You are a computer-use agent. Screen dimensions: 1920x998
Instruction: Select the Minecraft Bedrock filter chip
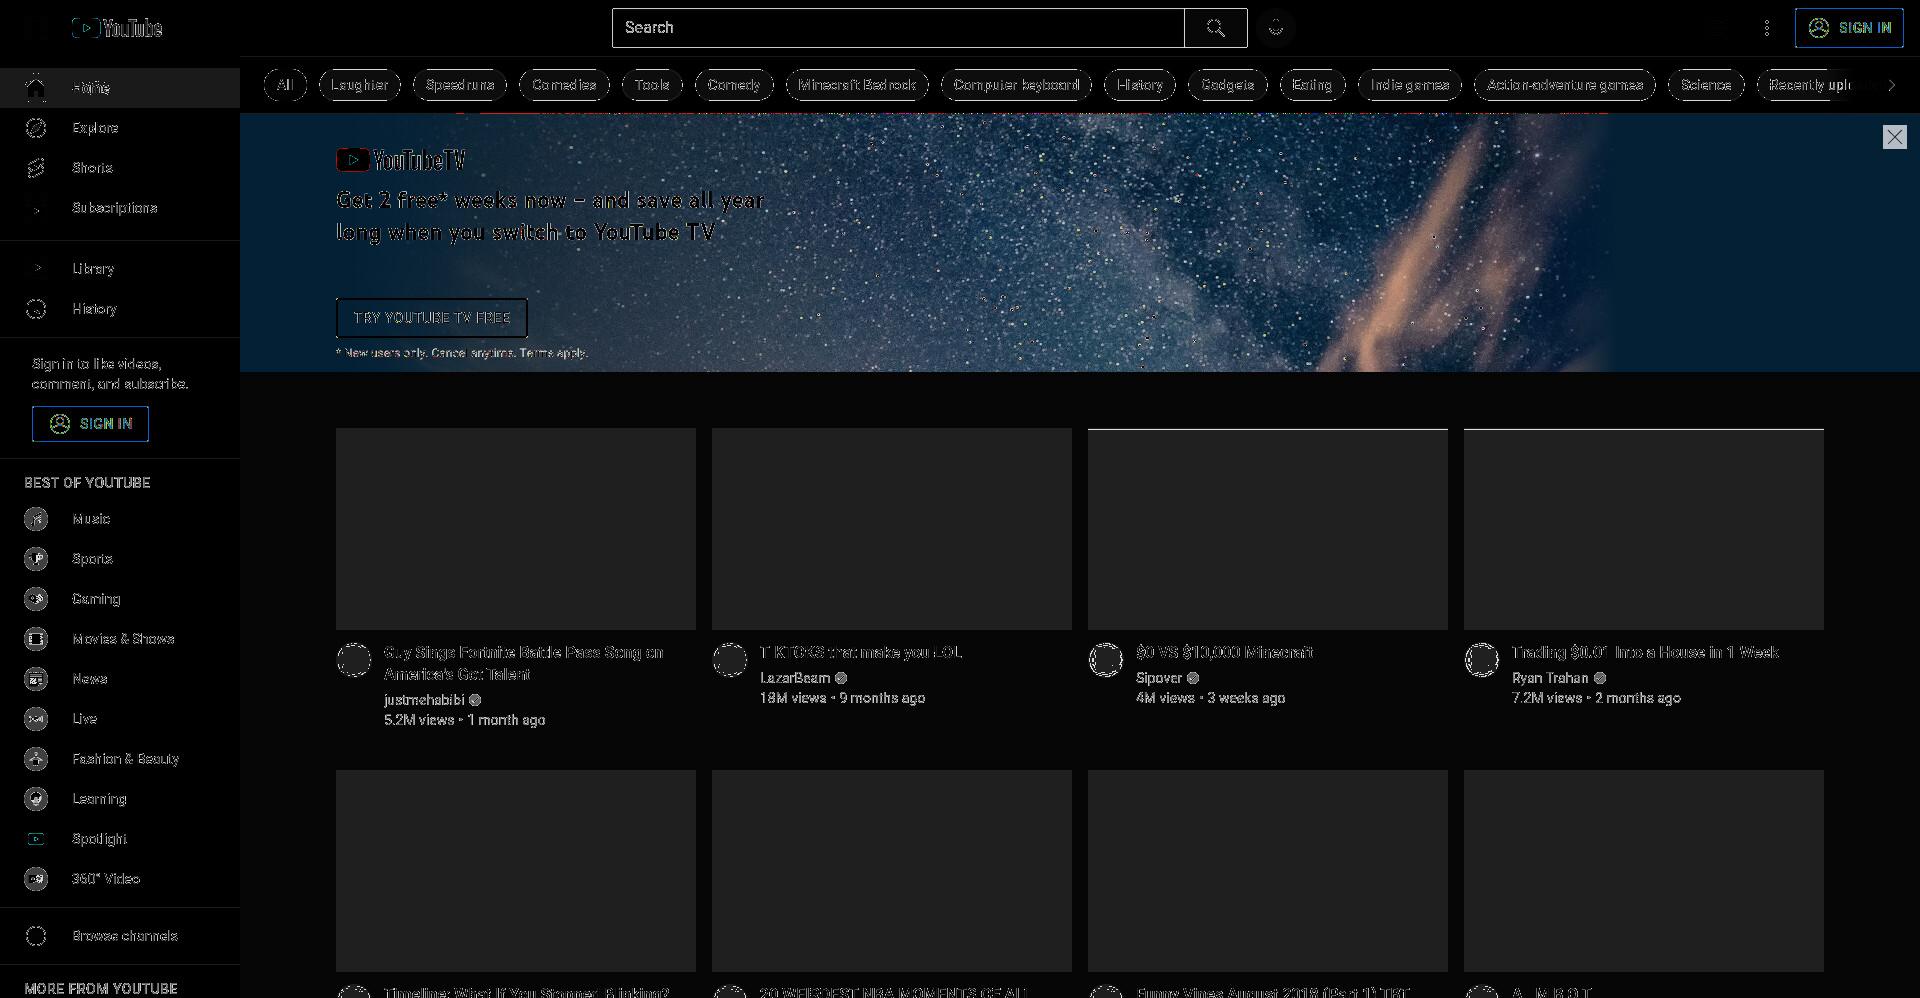click(857, 85)
